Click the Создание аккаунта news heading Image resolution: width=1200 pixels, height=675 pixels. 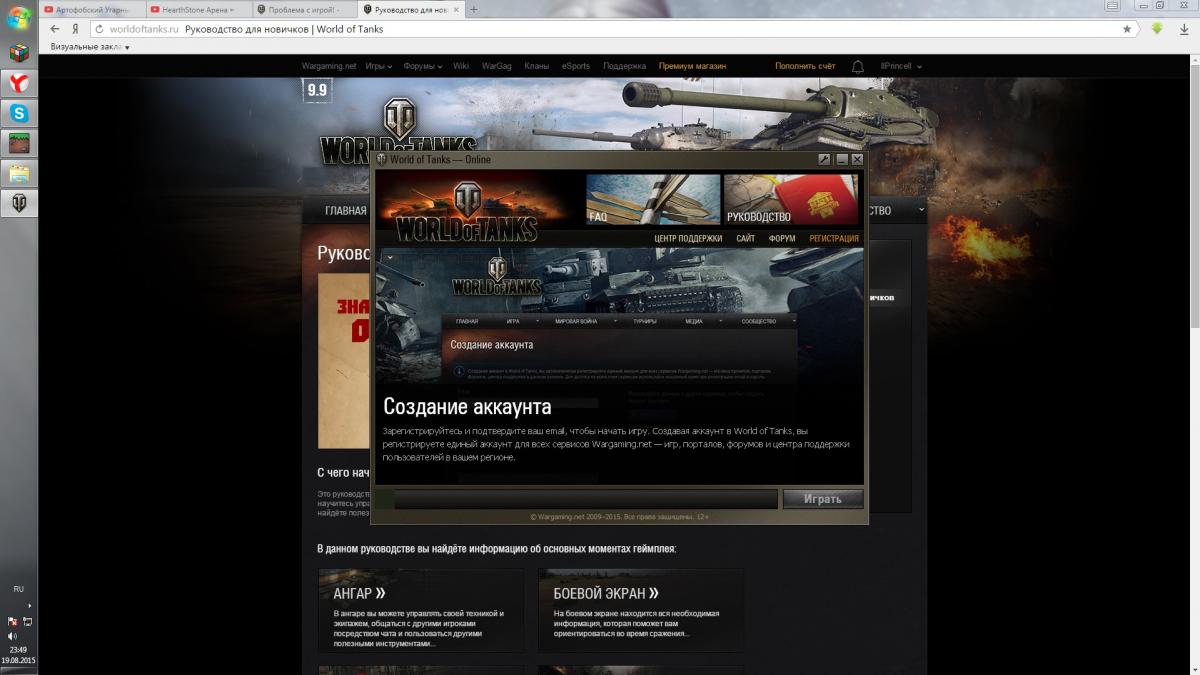pos(467,408)
